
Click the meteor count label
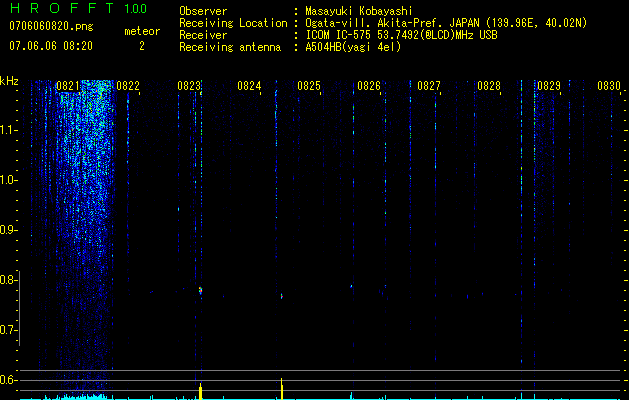click(x=142, y=31)
